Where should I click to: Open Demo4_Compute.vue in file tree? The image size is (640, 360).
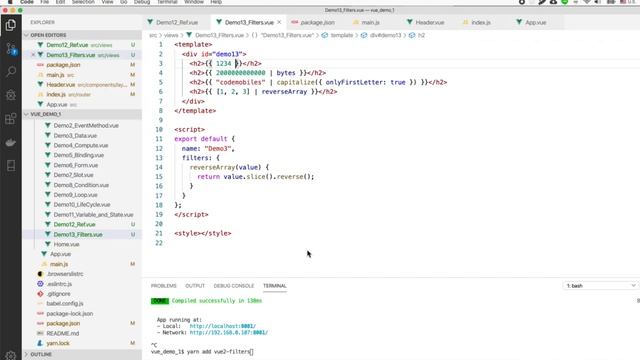[x=82, y=145]
